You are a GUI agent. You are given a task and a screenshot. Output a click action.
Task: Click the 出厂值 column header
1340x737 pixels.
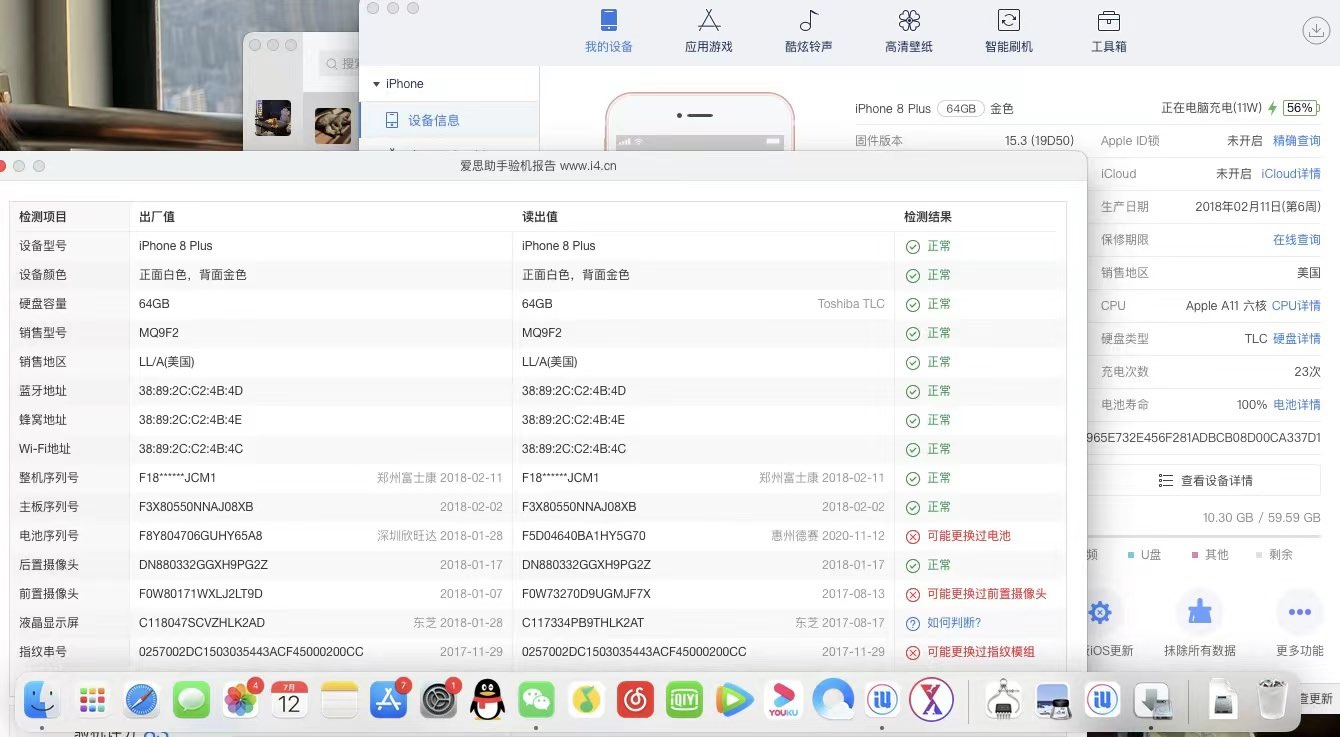tap(157, 217)
